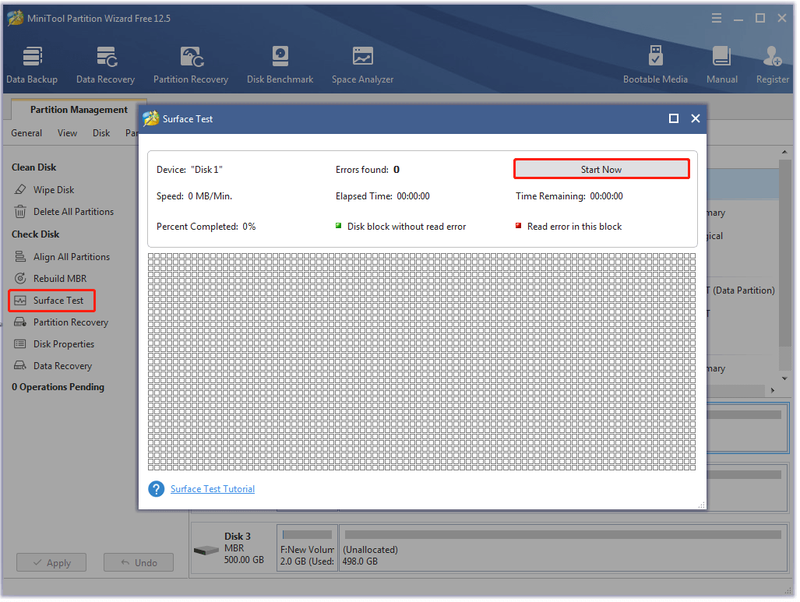Minimize the MiniTool Partition Wizard window
800x602 pixels.
tap(738, 18)
